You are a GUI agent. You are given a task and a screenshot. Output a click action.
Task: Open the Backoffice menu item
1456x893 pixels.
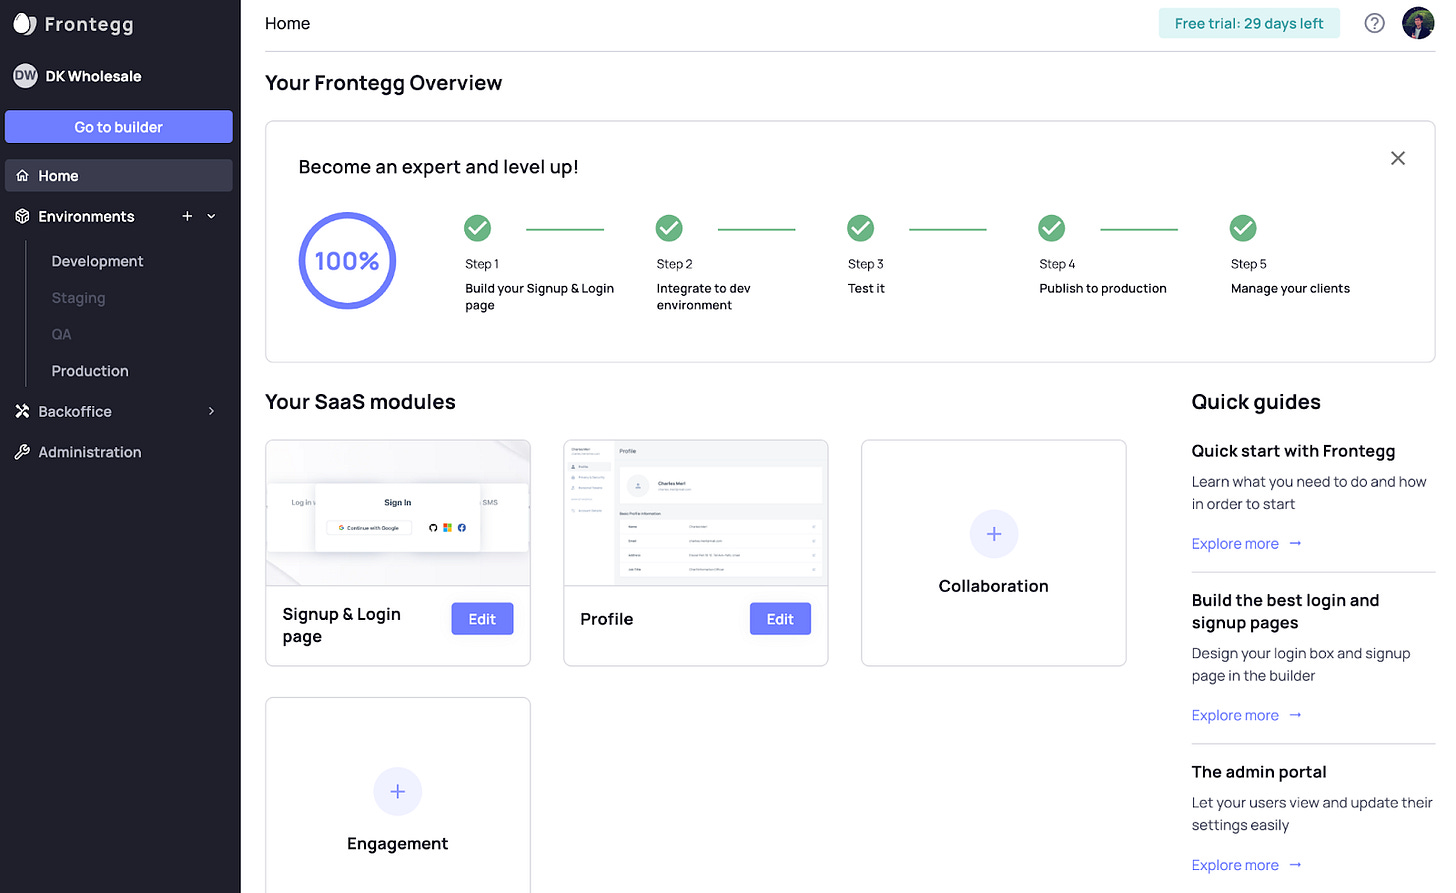coord(75,411)
